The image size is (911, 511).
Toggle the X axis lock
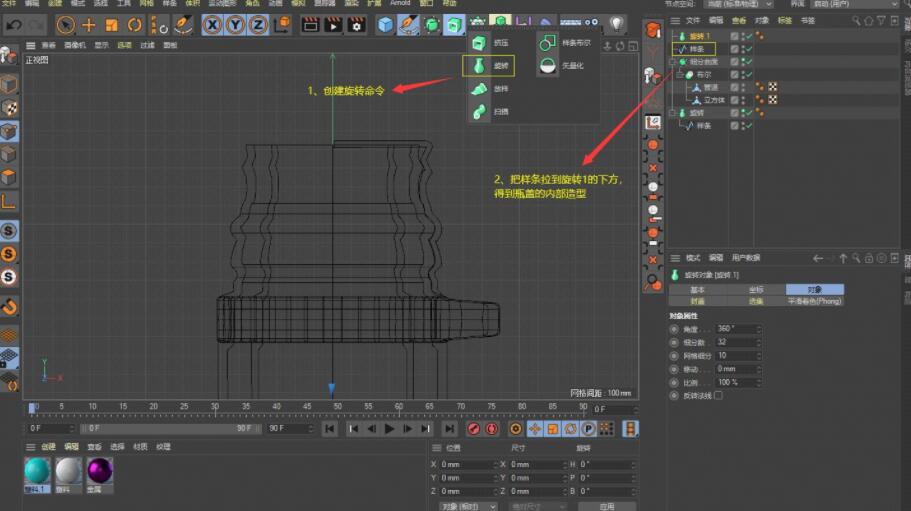click(212, 25)
